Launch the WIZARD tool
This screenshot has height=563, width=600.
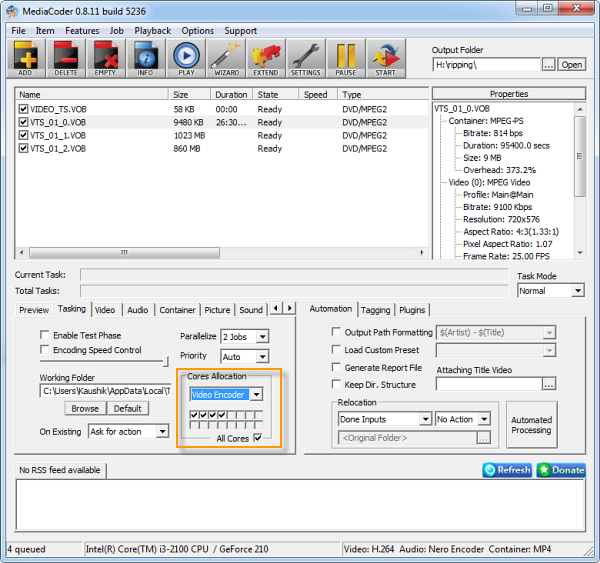pos(226,58)
